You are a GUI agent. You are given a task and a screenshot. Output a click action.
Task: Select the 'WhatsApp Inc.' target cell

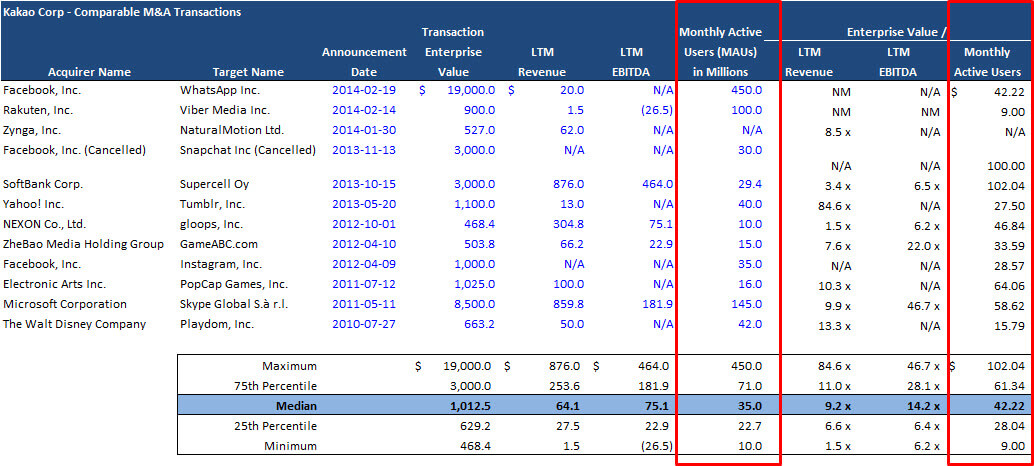coord(220,91)
